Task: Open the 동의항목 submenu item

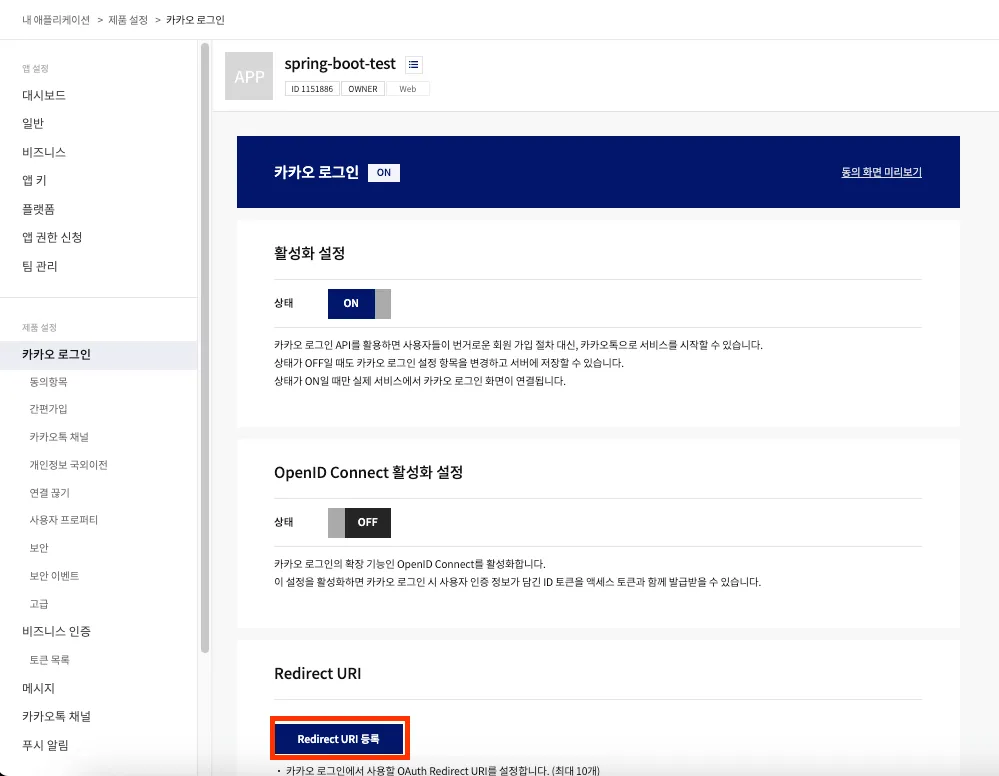Action: tap(48, 382)
